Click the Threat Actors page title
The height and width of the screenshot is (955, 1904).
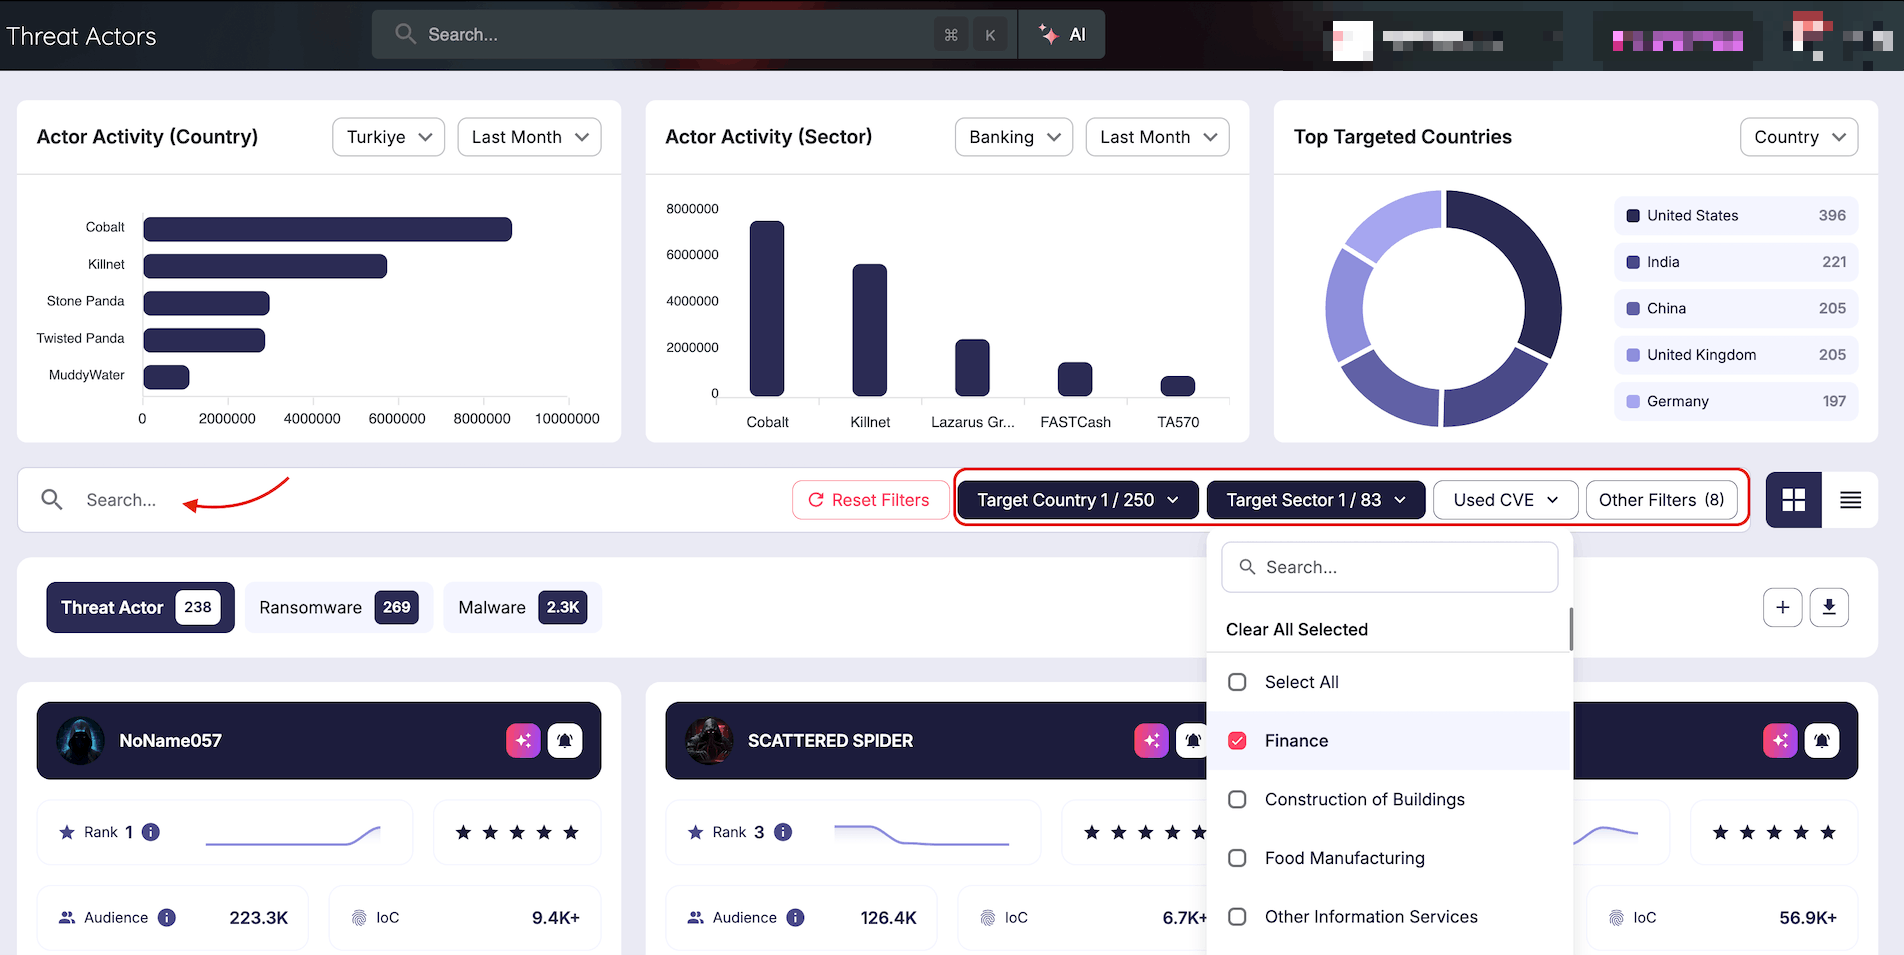(x=82, y=36)
